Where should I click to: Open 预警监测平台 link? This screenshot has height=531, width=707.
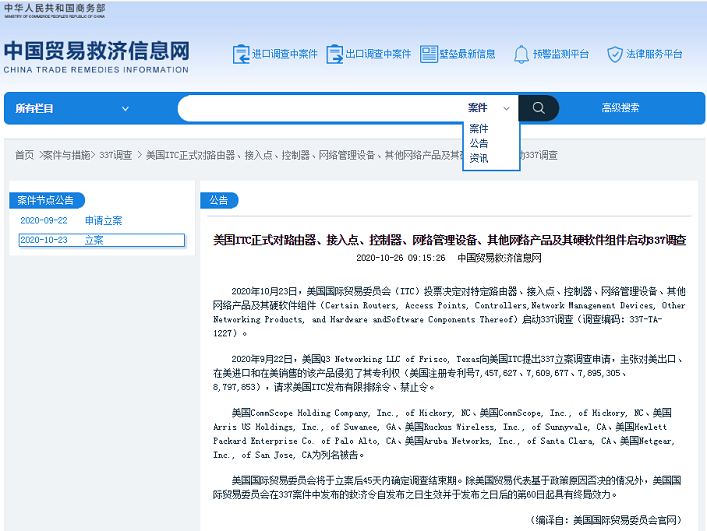click(561, 54)
